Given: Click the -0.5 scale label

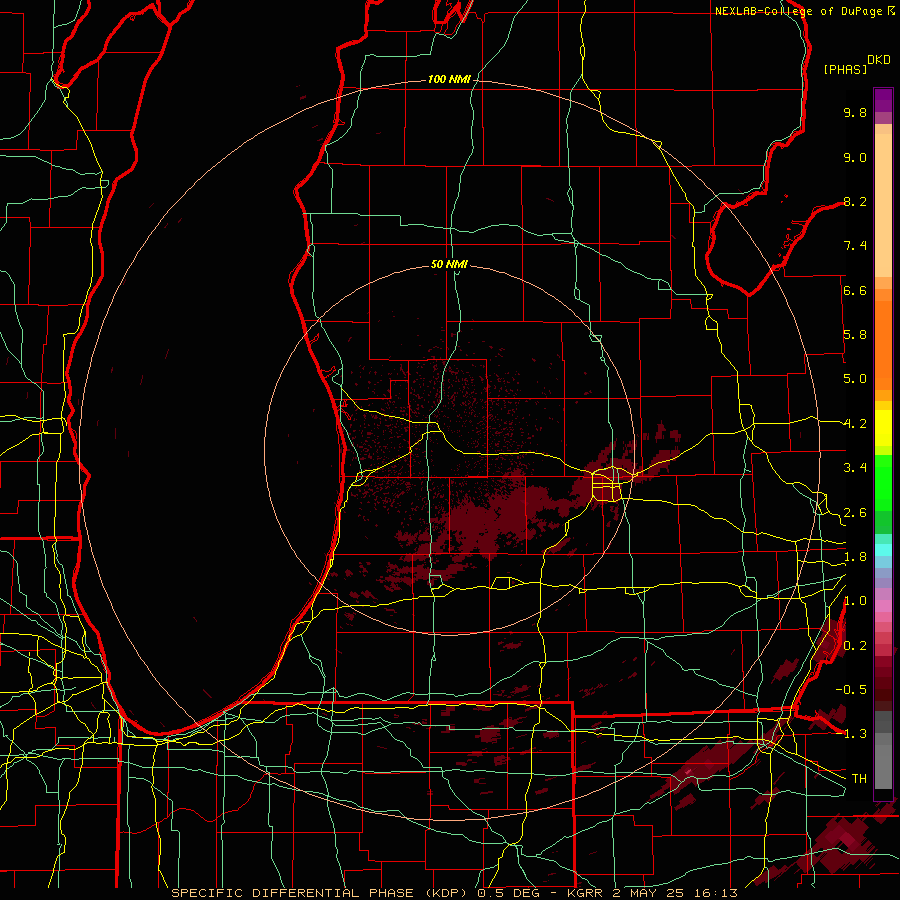Looking at the screenshot, I should (851, 689).
